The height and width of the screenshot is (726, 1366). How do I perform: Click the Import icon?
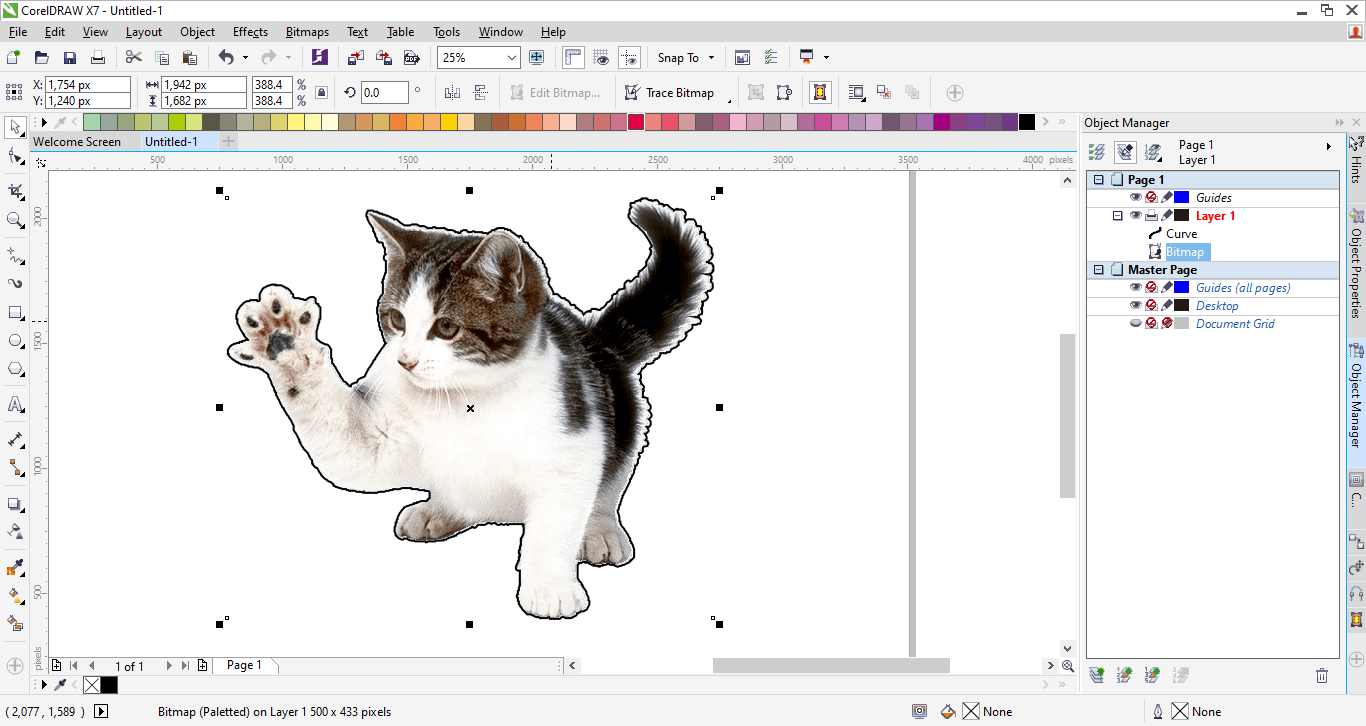coord(356,58)
